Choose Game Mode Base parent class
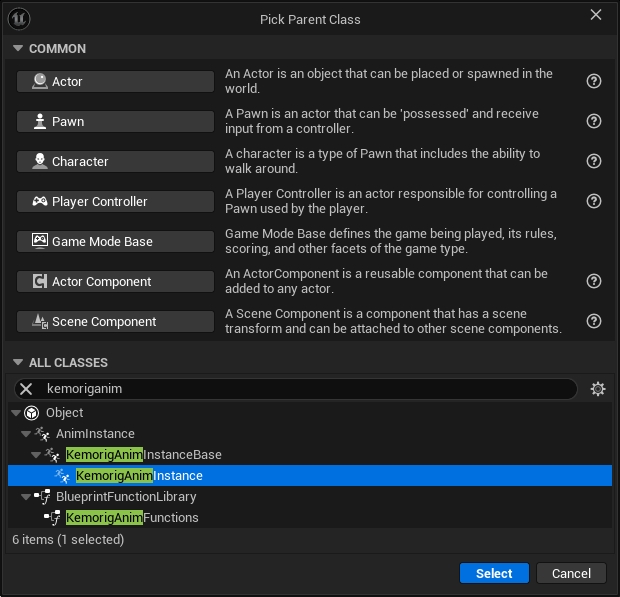 (115, 241)
